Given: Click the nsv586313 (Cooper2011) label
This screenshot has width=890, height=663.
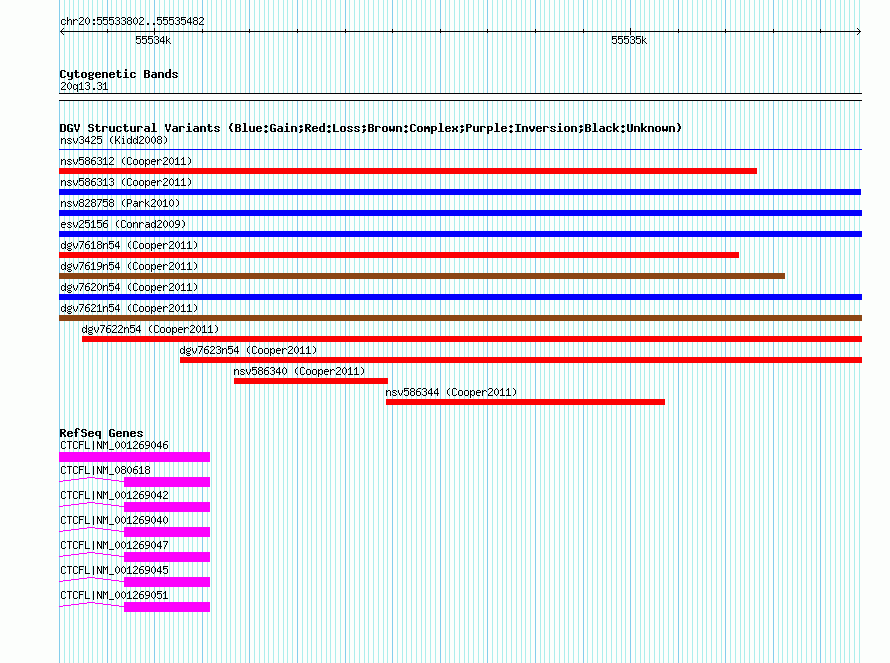Looking at the screenshot, I should [x=126, y=182].
